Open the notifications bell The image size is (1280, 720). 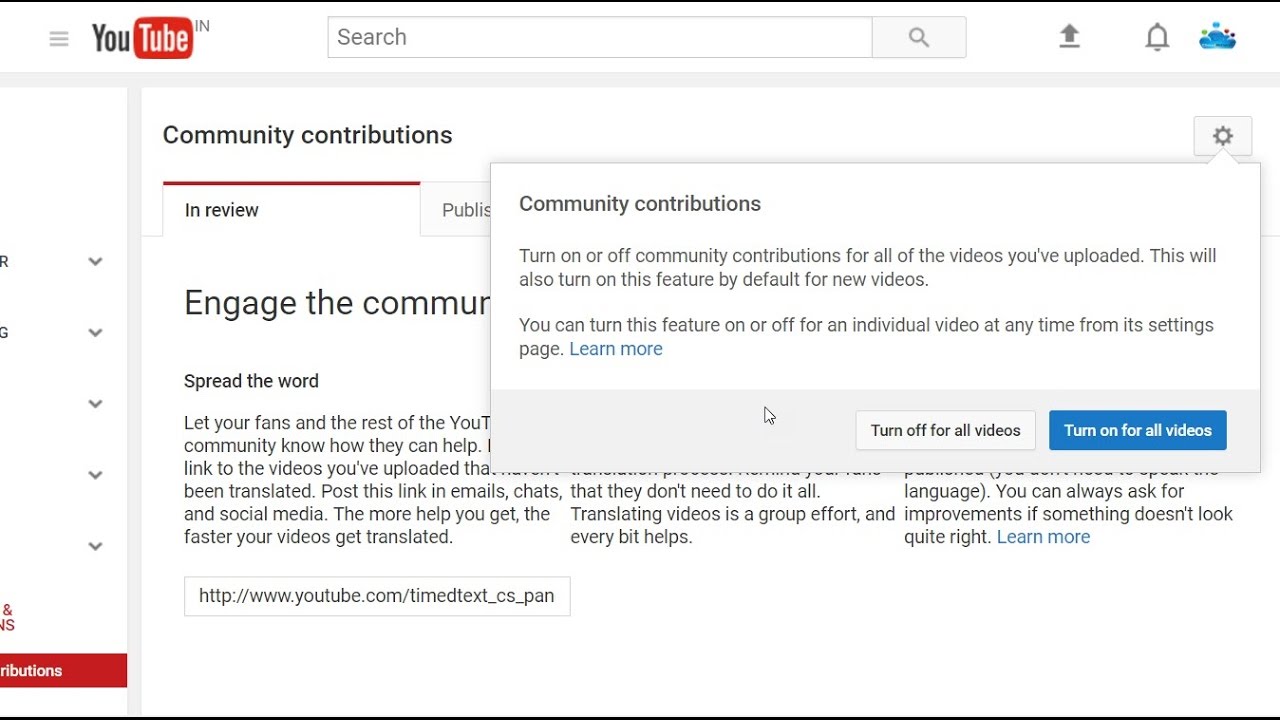[x=1157, y=38]
